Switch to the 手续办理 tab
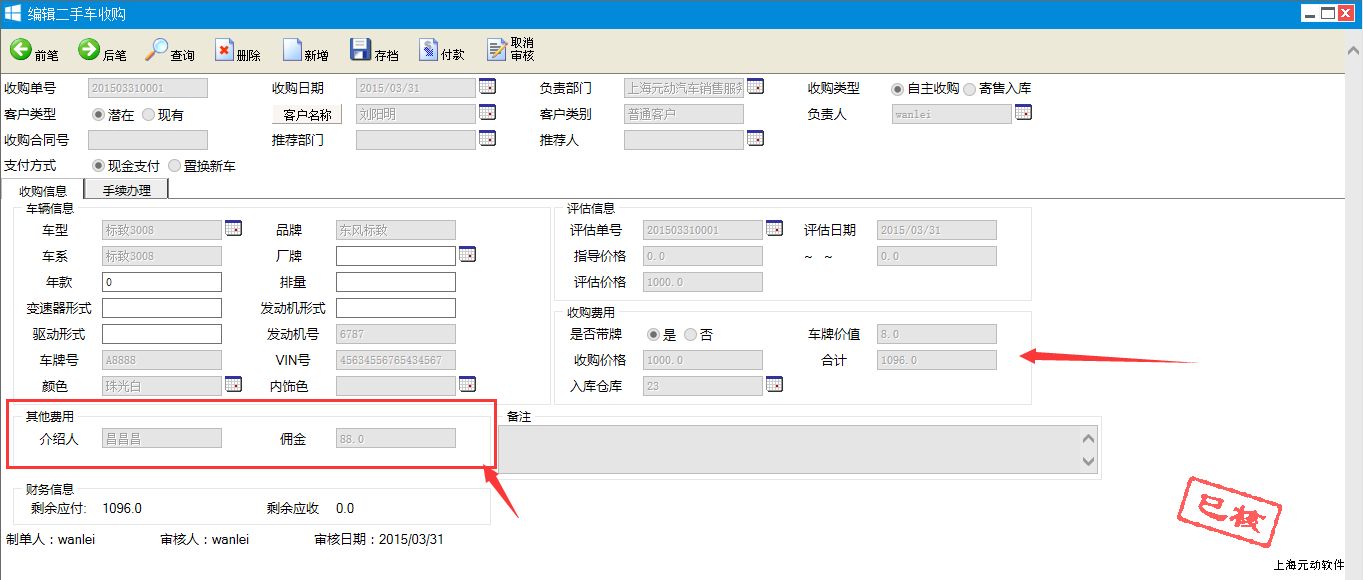1363x580 pixels. pyautogui.click(x=126, y=190)
